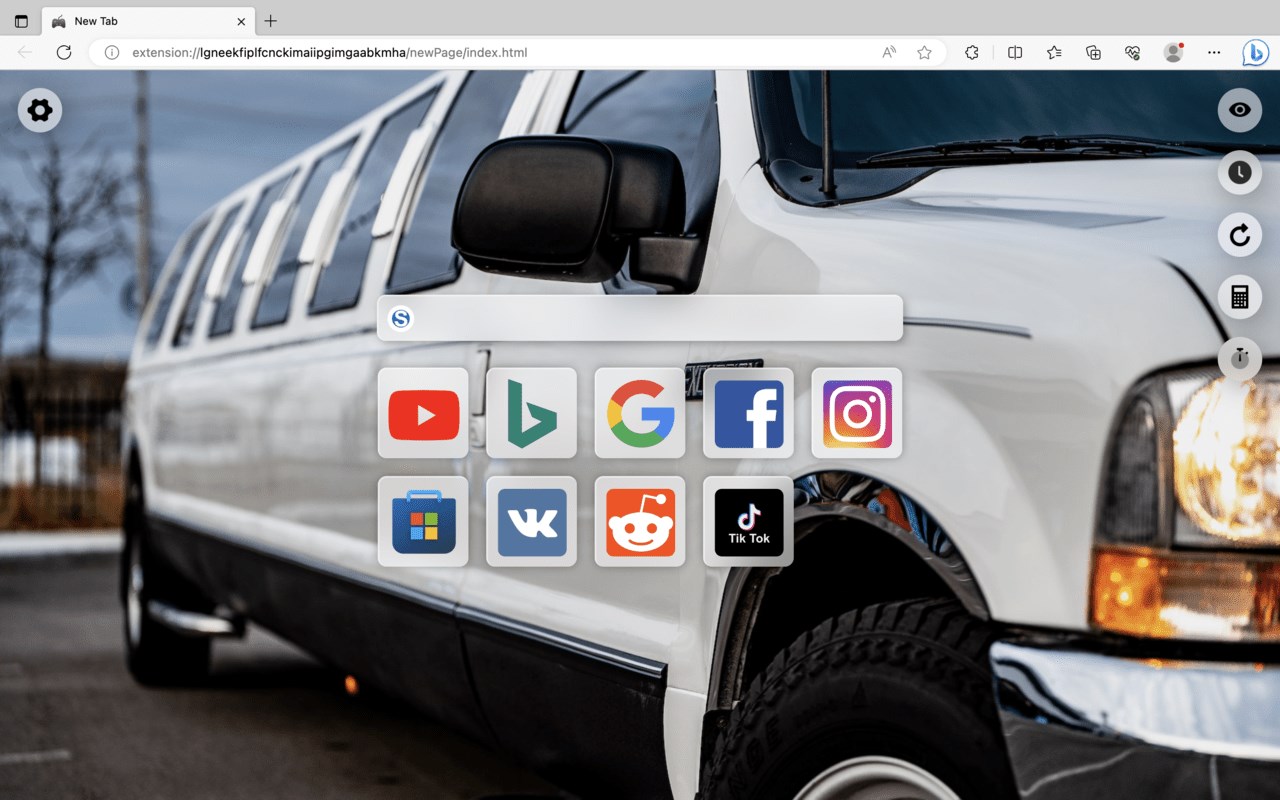Image resolution: width=1280 pixels, height=800 pixels.
Task: Open the clock widget button
Action: click(1240, 172)
